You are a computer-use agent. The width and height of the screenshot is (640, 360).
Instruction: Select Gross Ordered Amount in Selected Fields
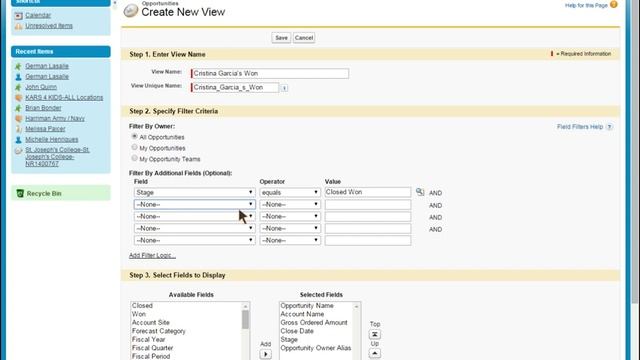[x=313, y=322]
